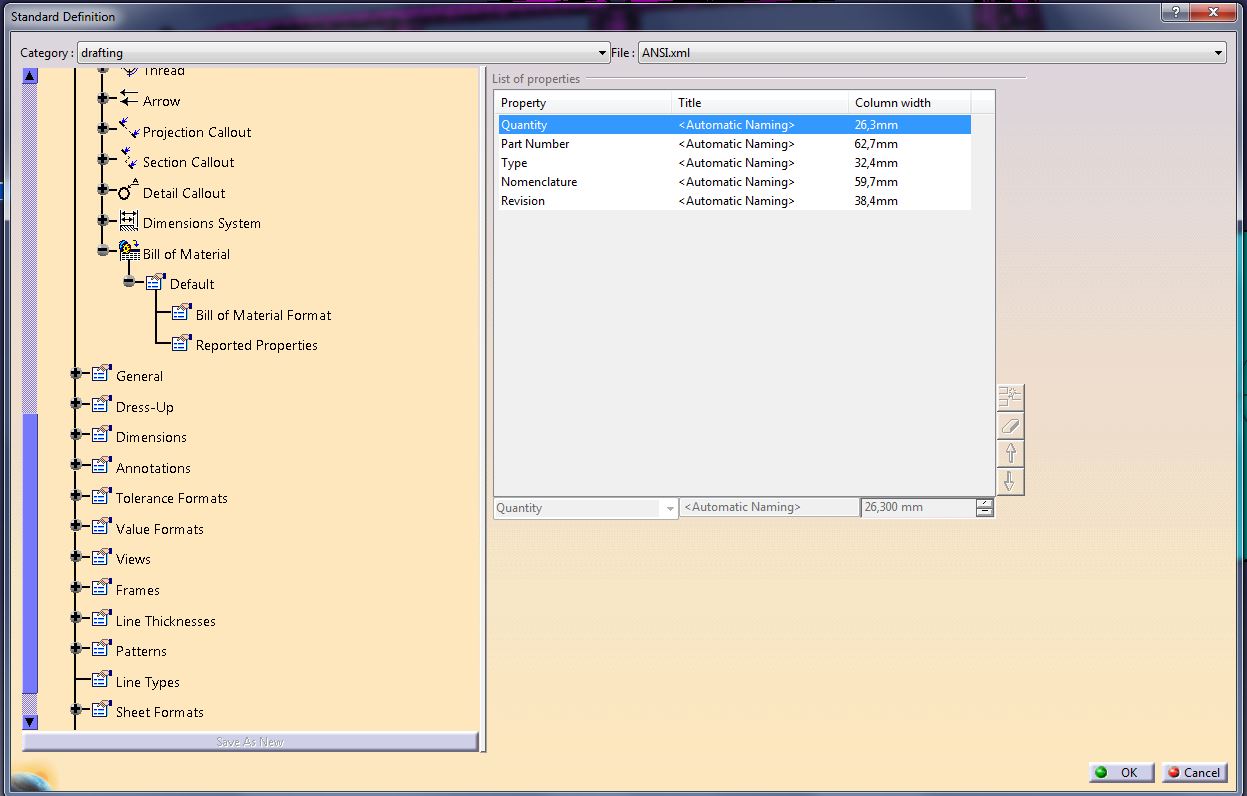
Task: Collapse the Bill of Material node
Action: pos(103,251)
